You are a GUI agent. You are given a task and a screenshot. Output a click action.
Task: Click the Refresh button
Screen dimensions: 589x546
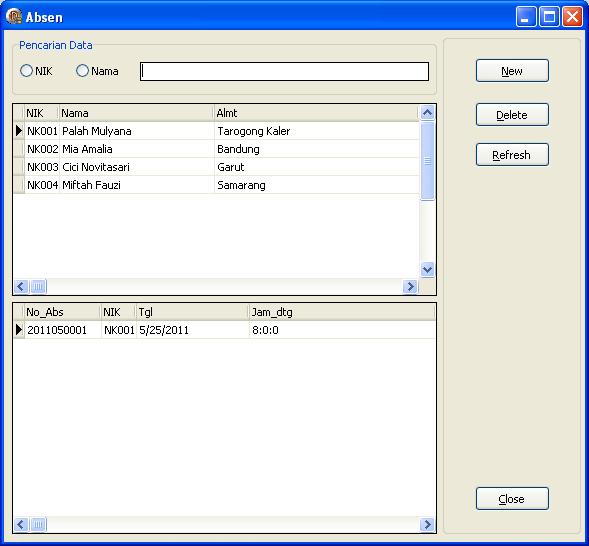pos(512,154)
